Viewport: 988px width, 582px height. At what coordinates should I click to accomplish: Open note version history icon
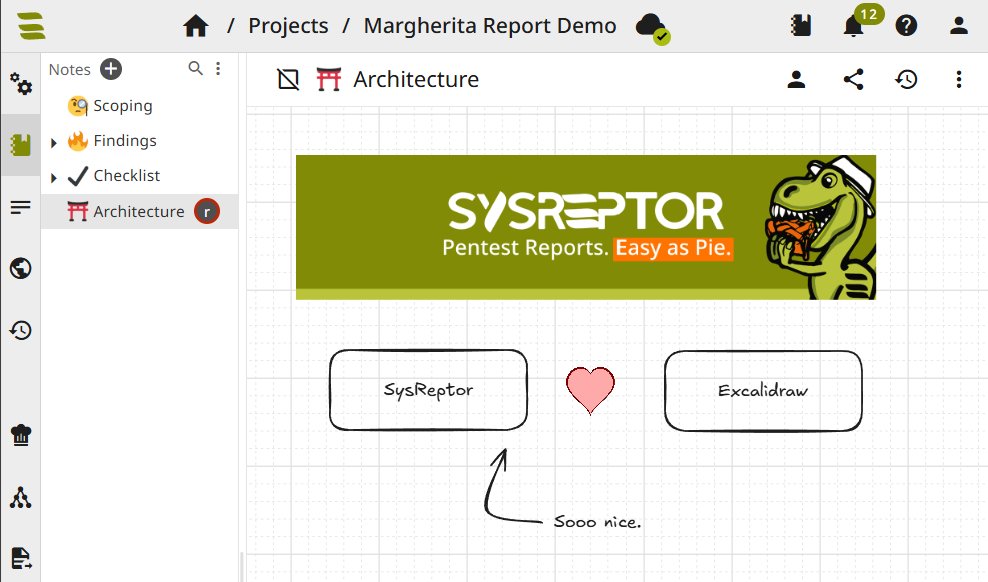tap(906, 79)
